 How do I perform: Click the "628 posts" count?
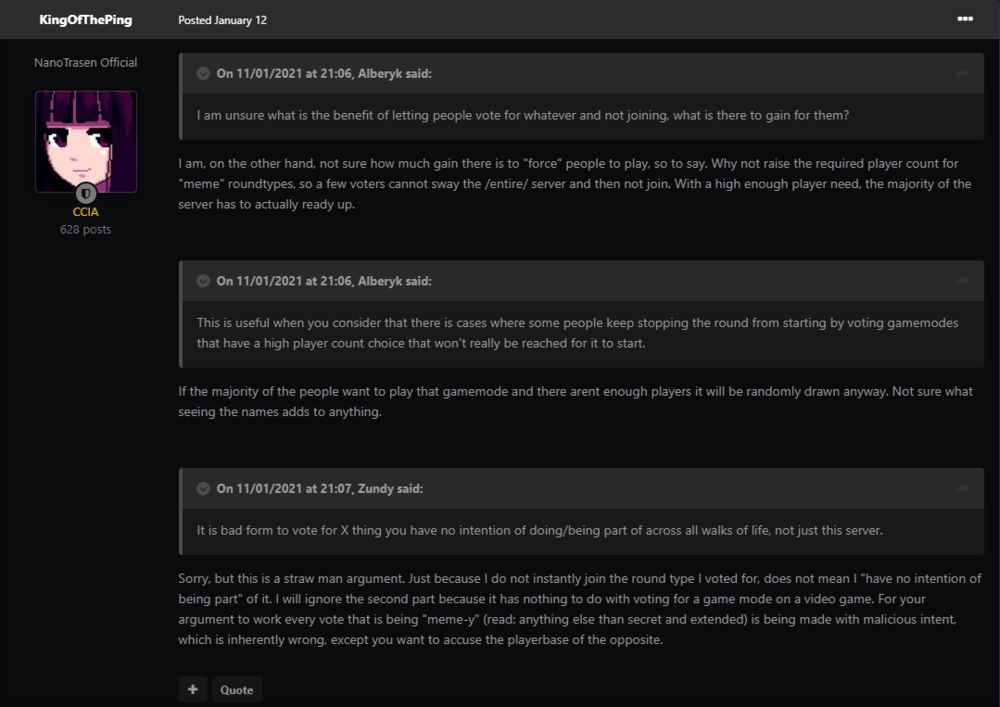click(86, 230)
